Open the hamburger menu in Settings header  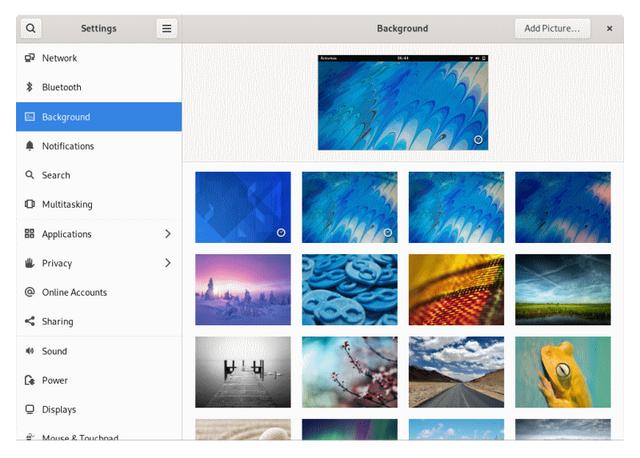coord(167,28)
